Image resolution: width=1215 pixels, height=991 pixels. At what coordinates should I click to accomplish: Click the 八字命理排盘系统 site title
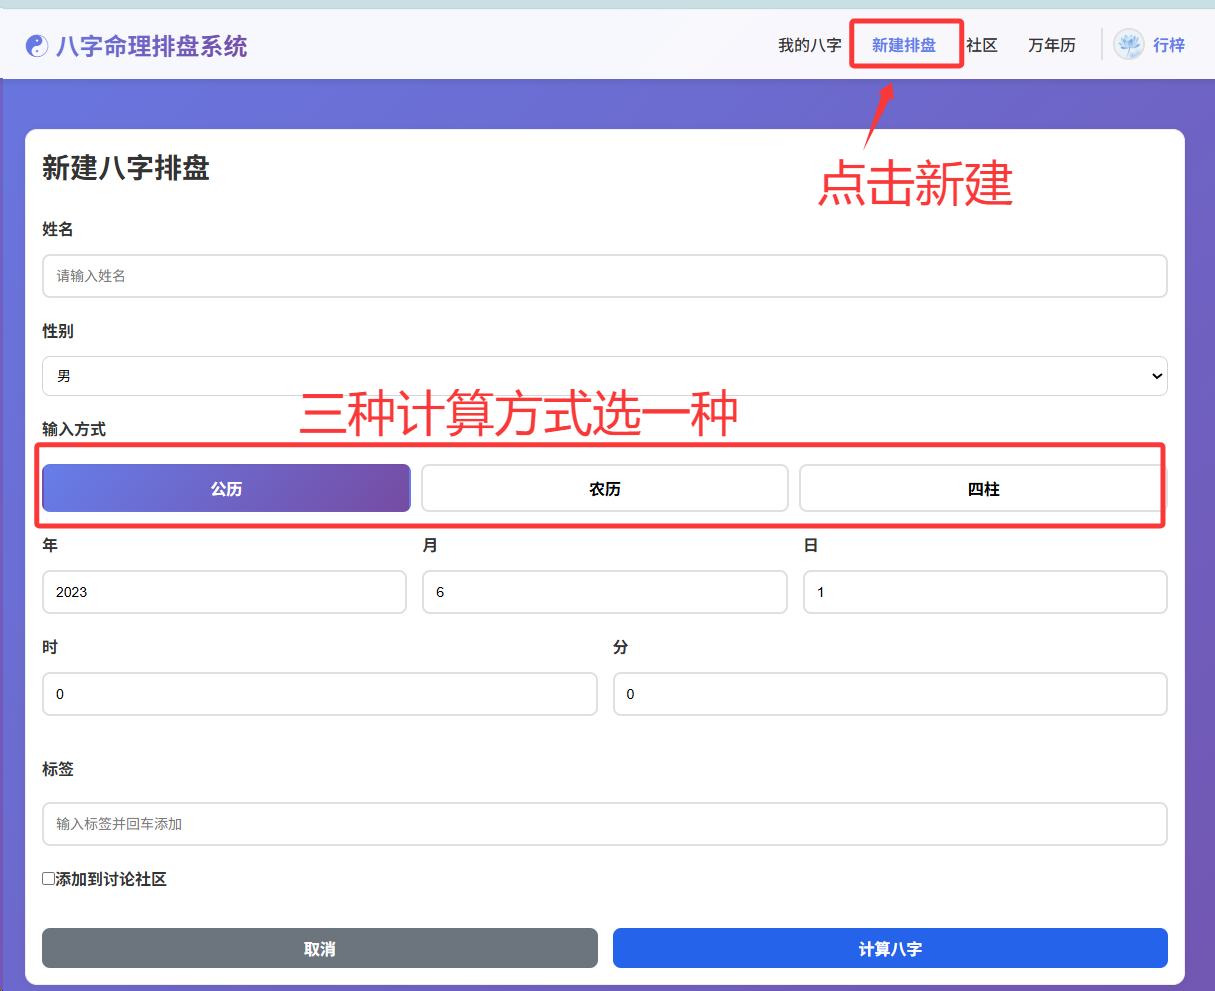point(152,46)
